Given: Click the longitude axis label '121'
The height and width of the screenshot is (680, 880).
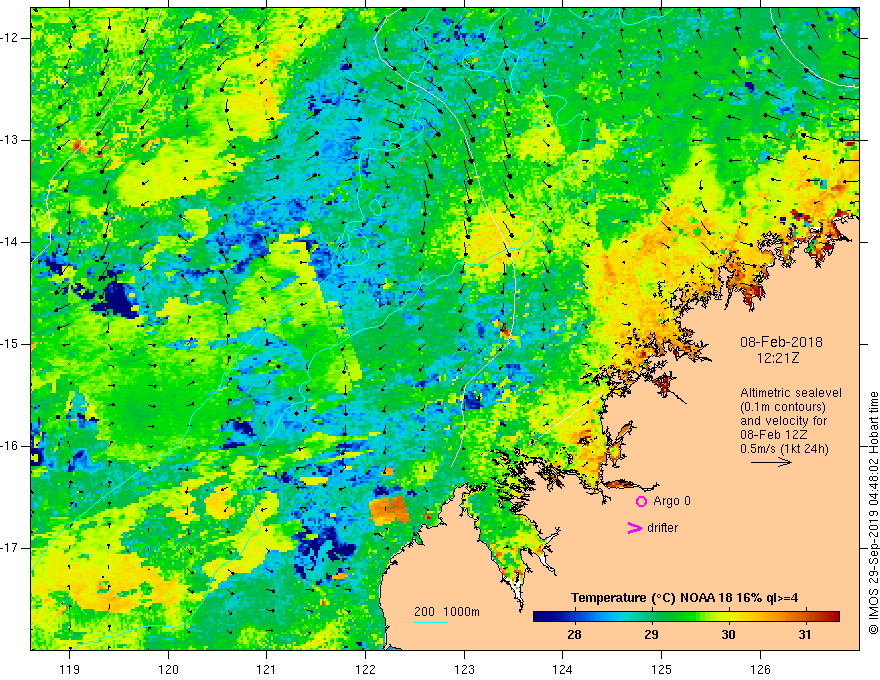Looking at the screenshot, I should point(267,669).
